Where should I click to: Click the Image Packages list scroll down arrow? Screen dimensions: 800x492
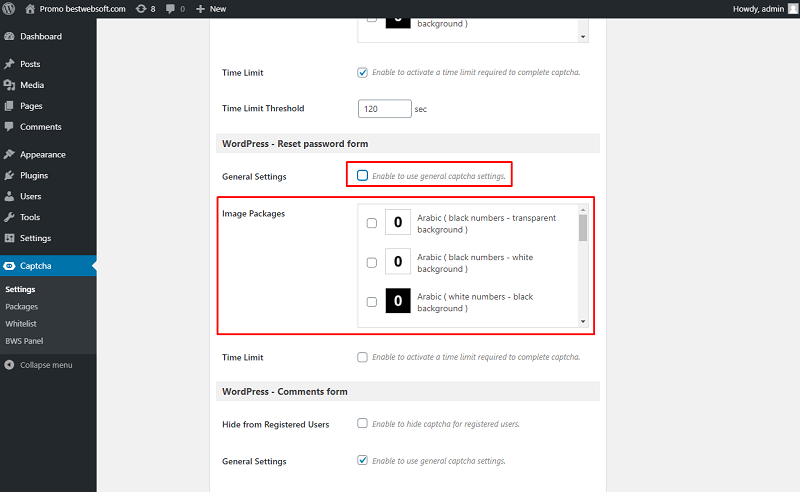click(x=583, y=322)
